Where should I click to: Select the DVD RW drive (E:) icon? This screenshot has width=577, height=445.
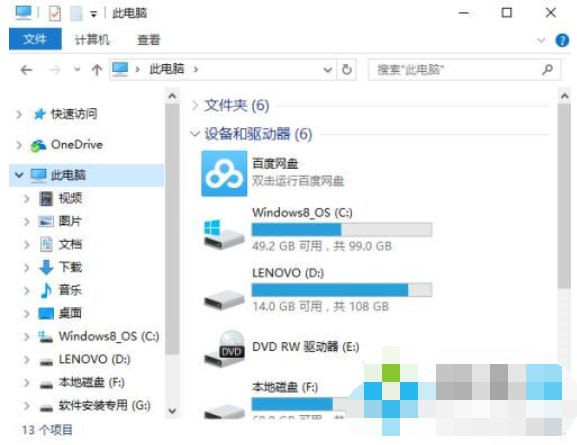click(224, 348)
